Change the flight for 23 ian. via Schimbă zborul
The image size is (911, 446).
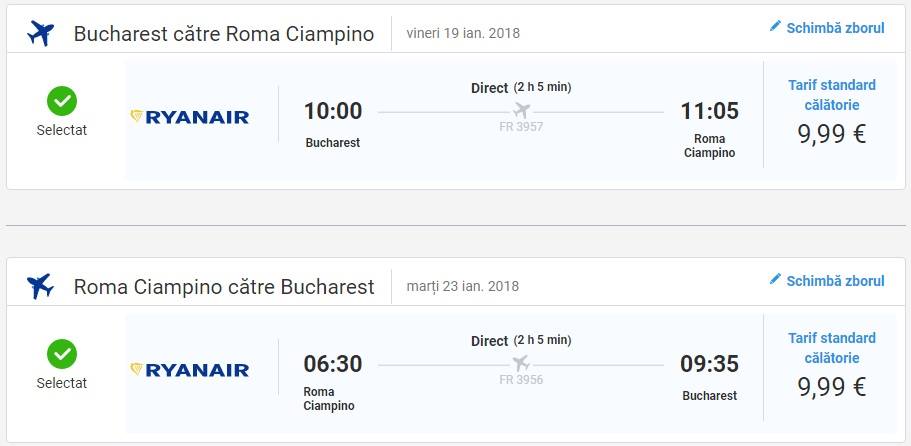pos(835,281)
